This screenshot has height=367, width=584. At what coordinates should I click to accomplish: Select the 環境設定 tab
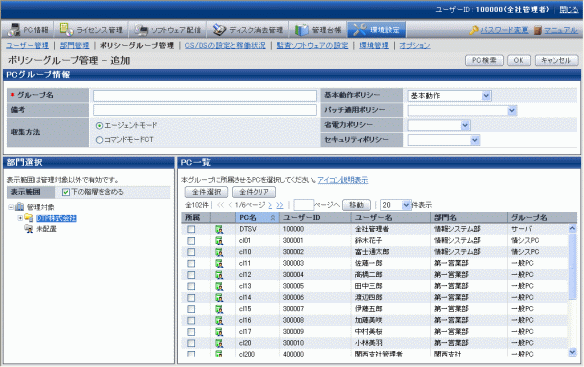[377, 30]
